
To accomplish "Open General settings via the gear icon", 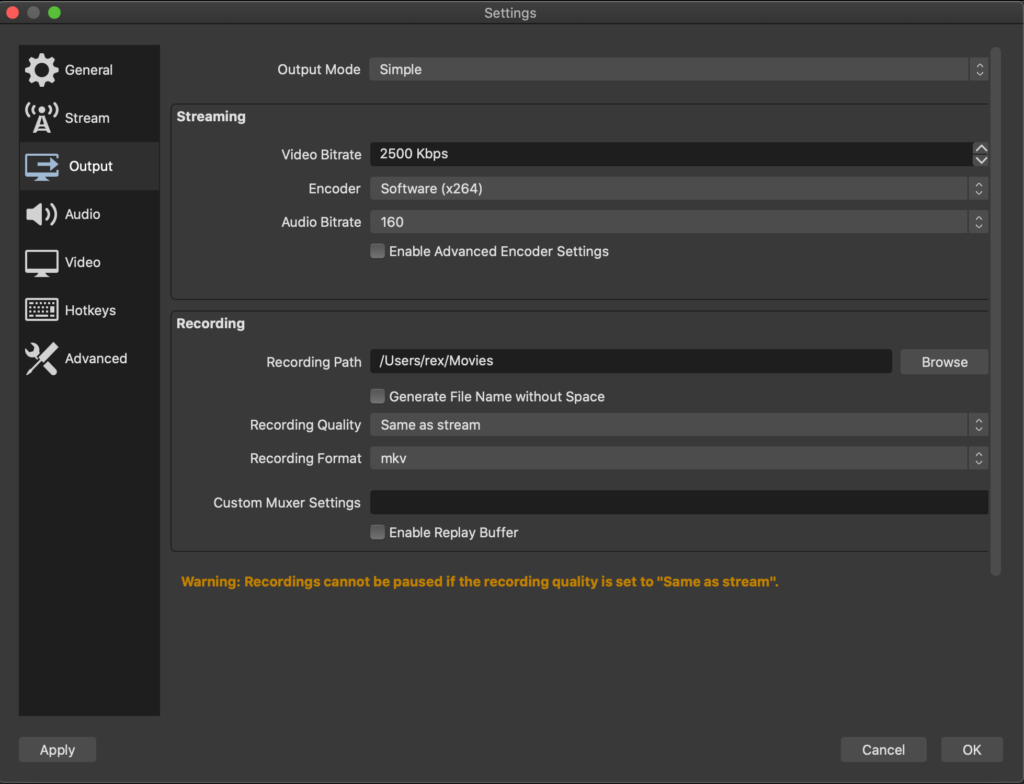I will pyautogui.click(x=41, y=70).
